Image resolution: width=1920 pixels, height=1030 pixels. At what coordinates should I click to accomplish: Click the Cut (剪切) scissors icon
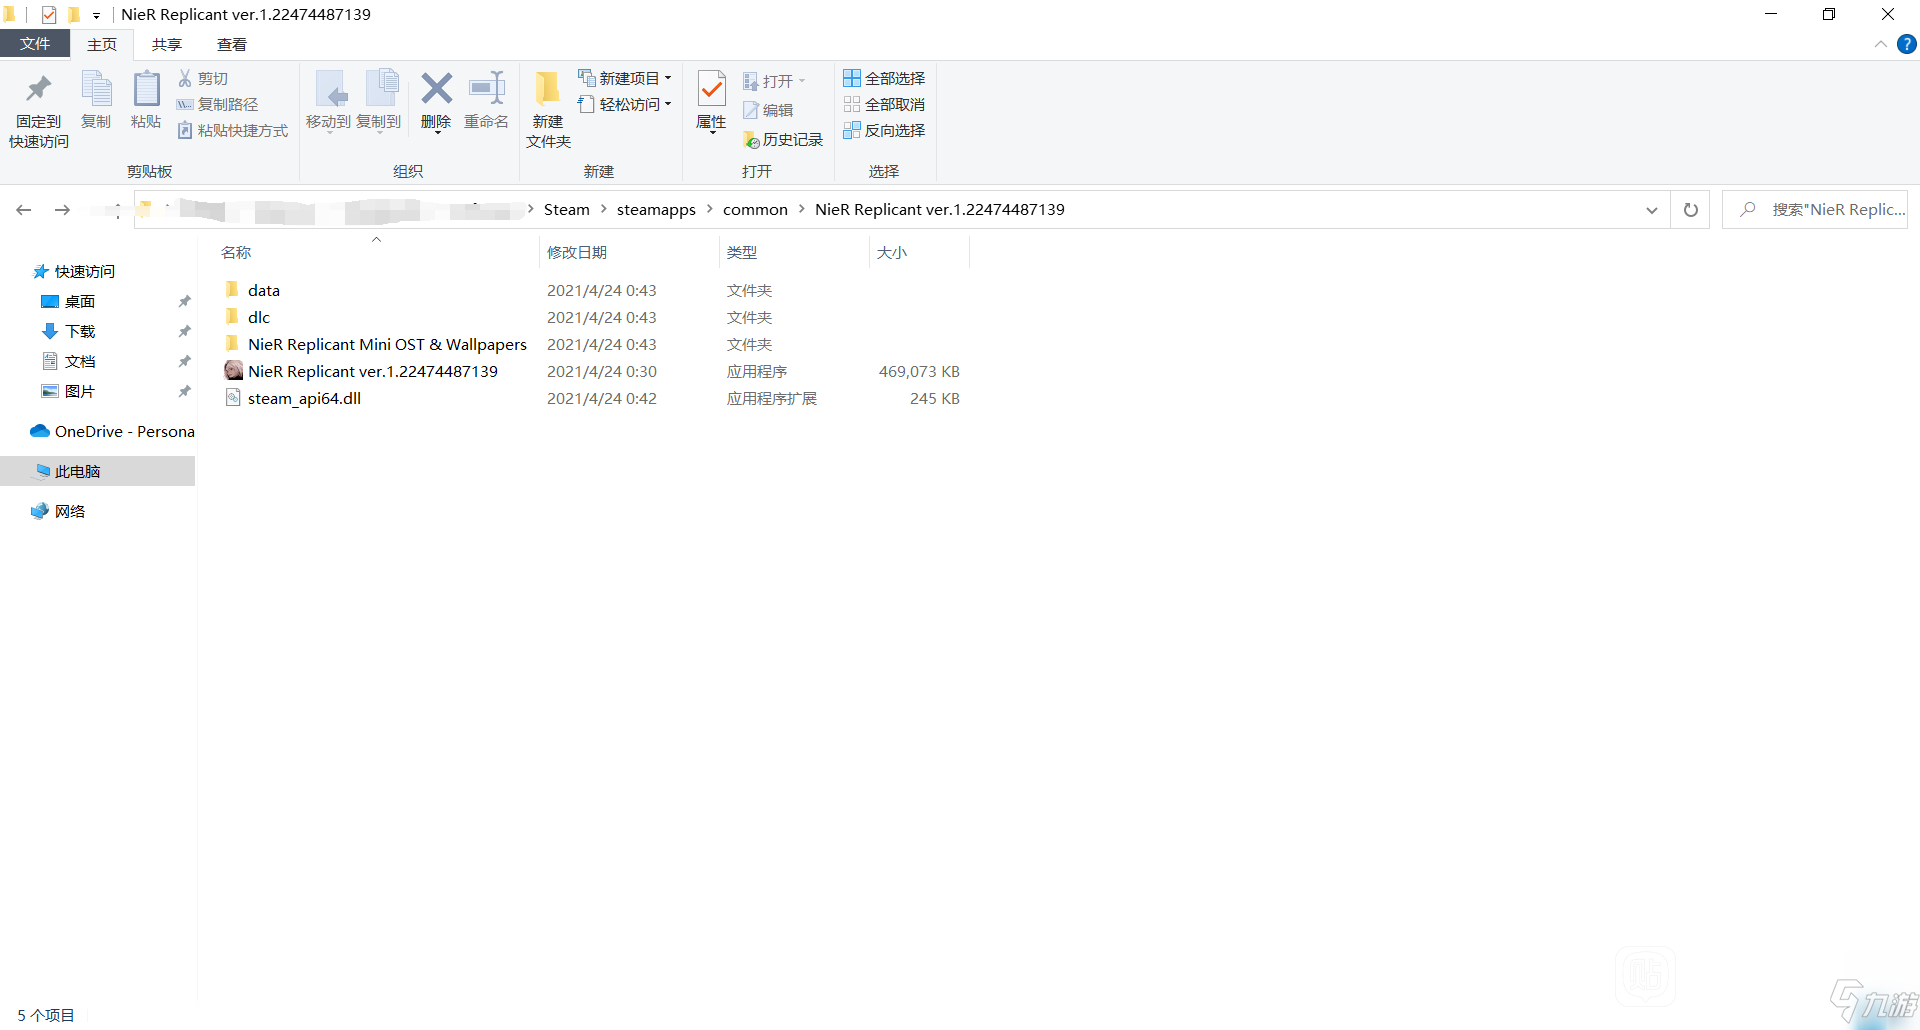[x=185, y=78]
